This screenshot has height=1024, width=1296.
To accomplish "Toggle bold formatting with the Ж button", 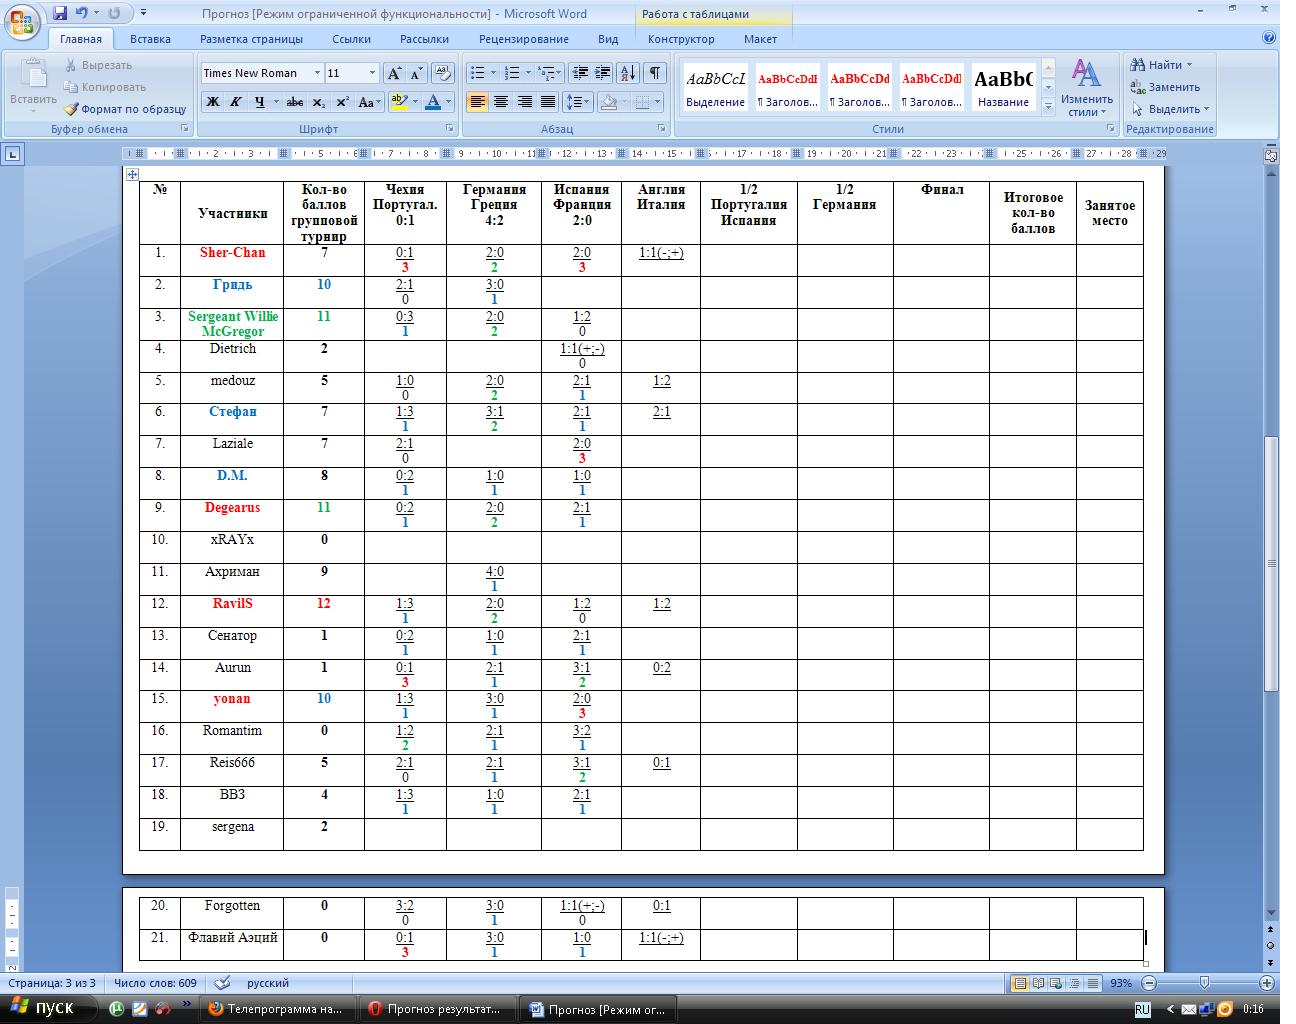I will pos(212,102).
